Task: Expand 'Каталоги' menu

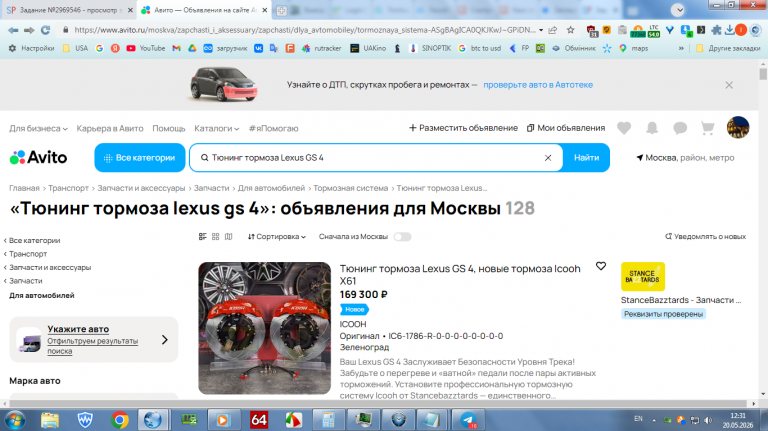Action: point(216,128)
